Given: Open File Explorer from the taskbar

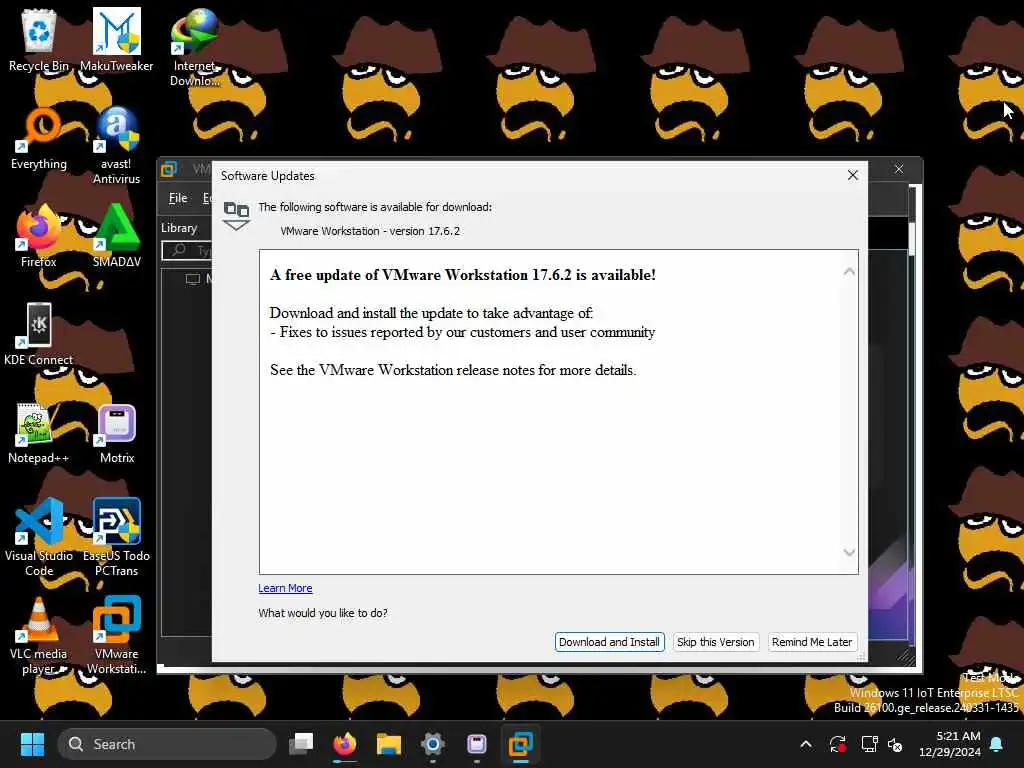Looking at the screenshot, I should tap(389, 744).
